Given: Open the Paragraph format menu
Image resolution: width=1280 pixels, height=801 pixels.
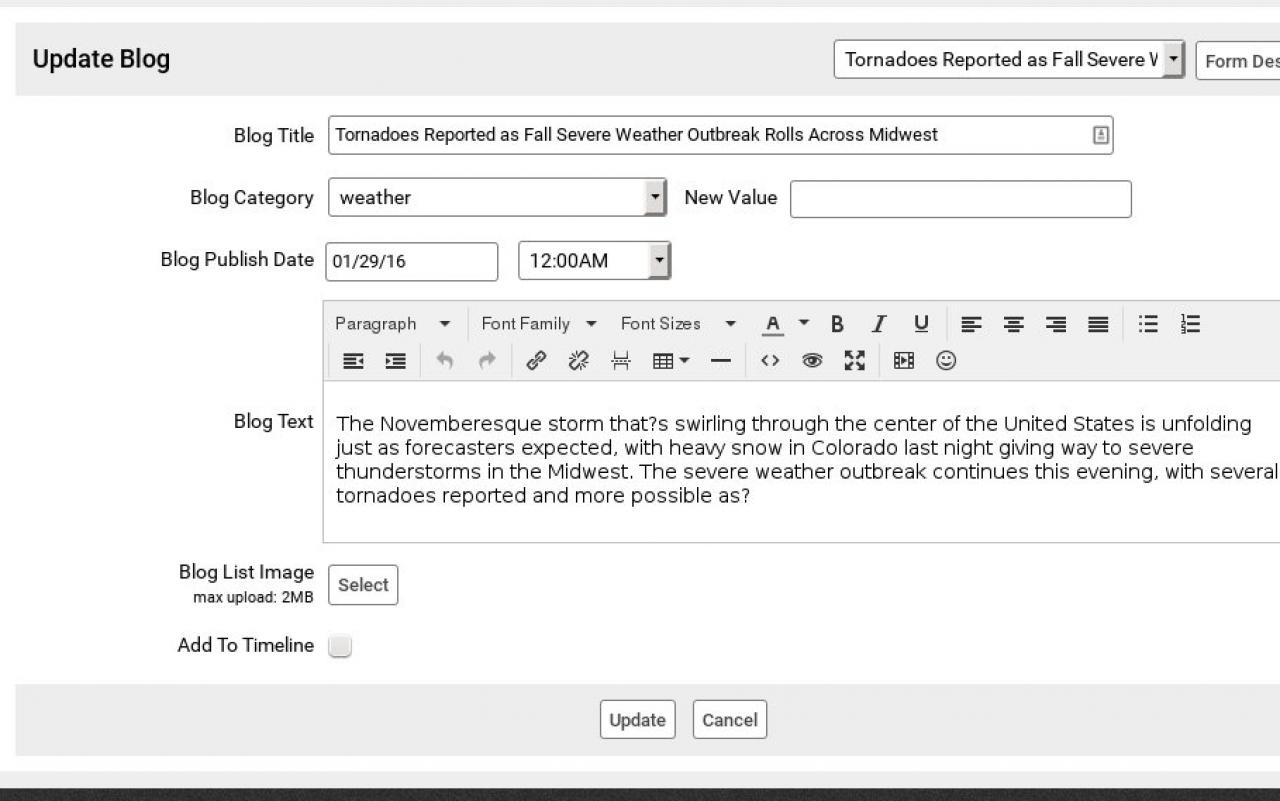Looking at the screenshot, I should [x=393, y=324].
